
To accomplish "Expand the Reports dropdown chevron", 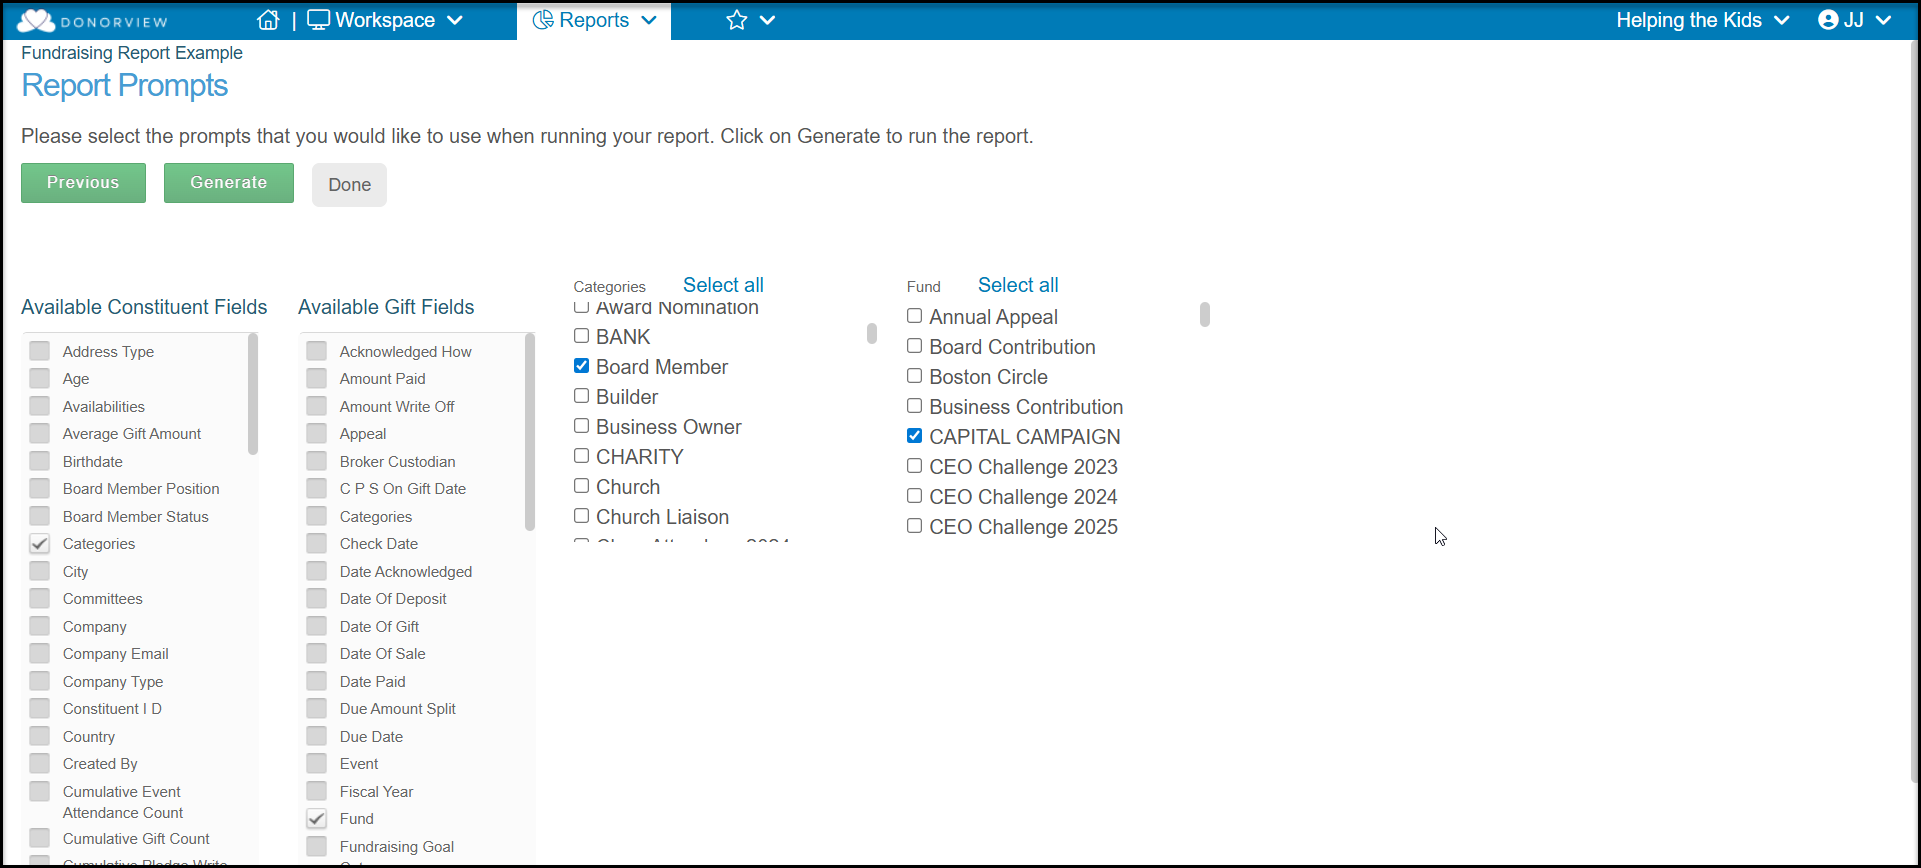I will coord(649,20).
